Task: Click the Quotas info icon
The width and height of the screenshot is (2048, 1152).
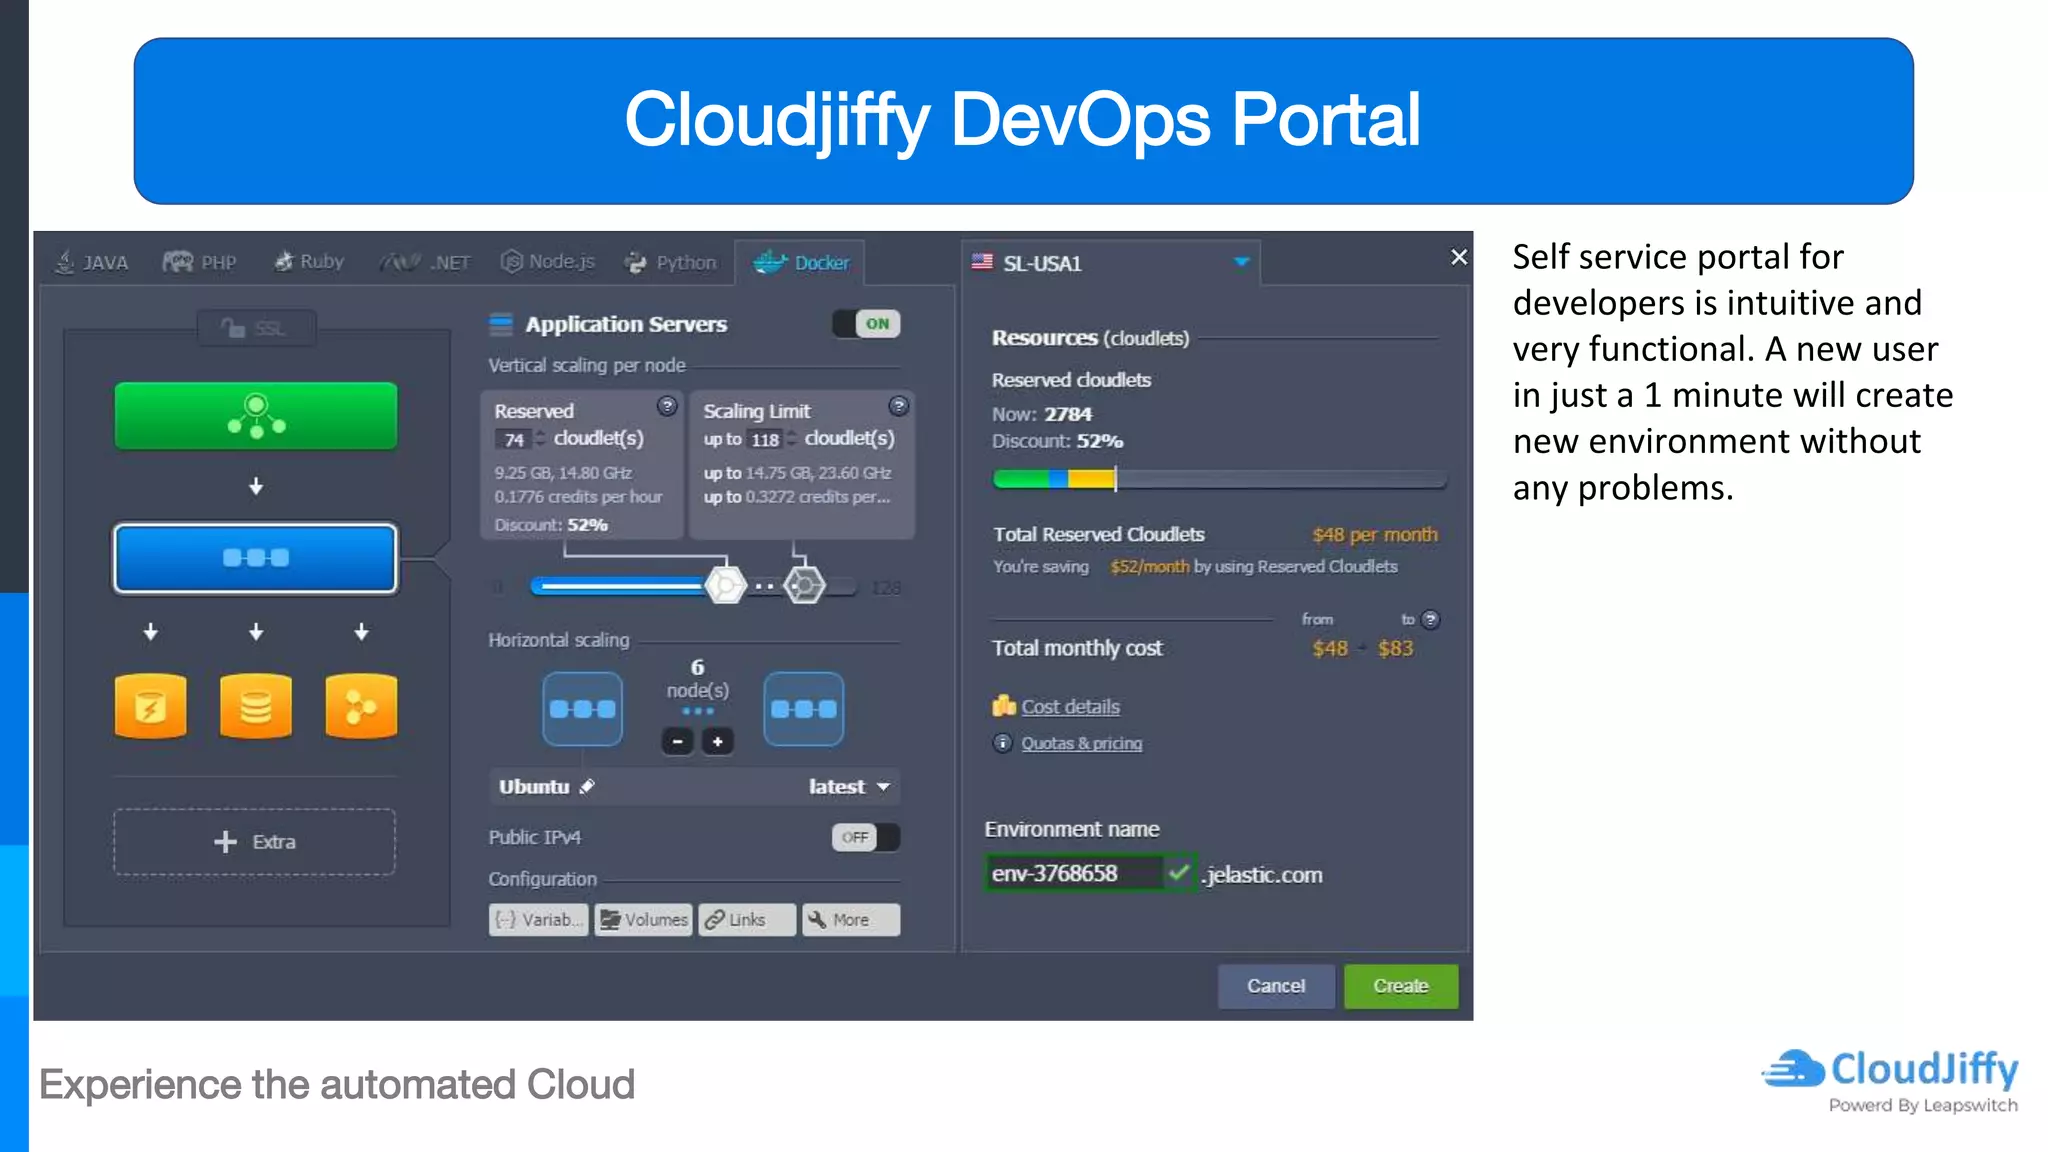Action: [1002, 743]
